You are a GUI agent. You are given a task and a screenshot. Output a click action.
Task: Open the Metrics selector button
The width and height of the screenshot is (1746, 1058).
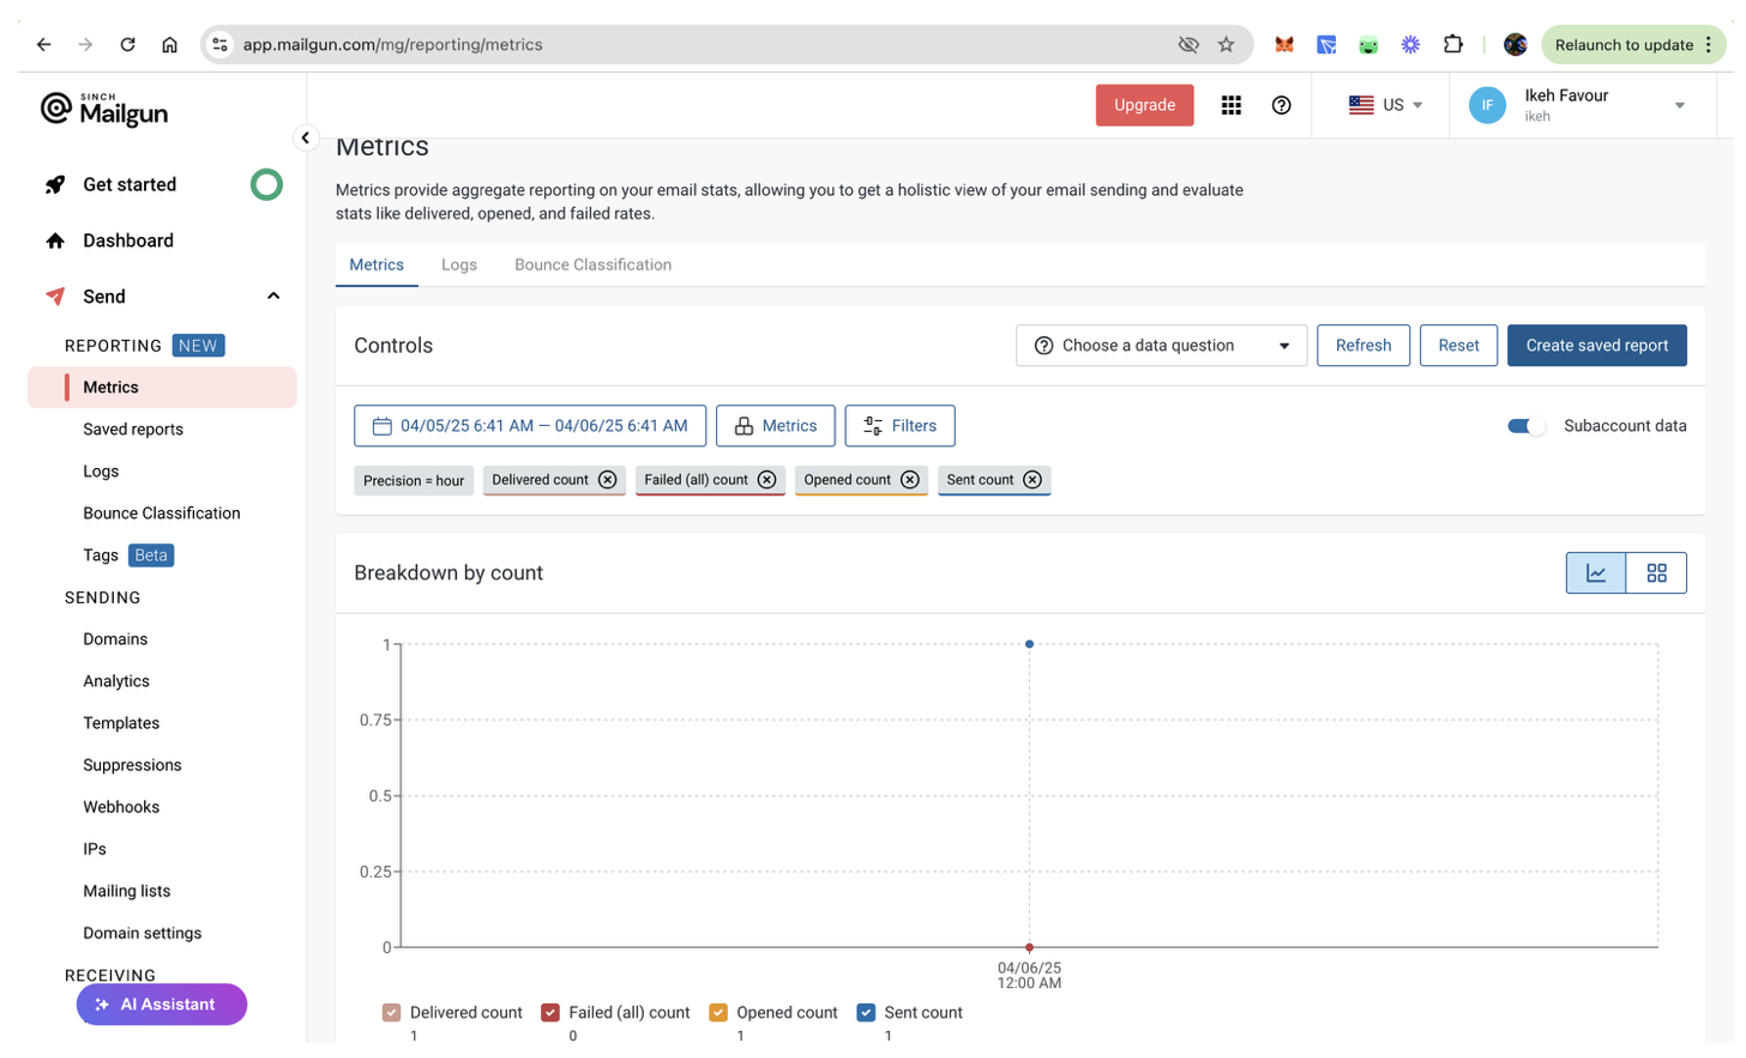point(775,426)
